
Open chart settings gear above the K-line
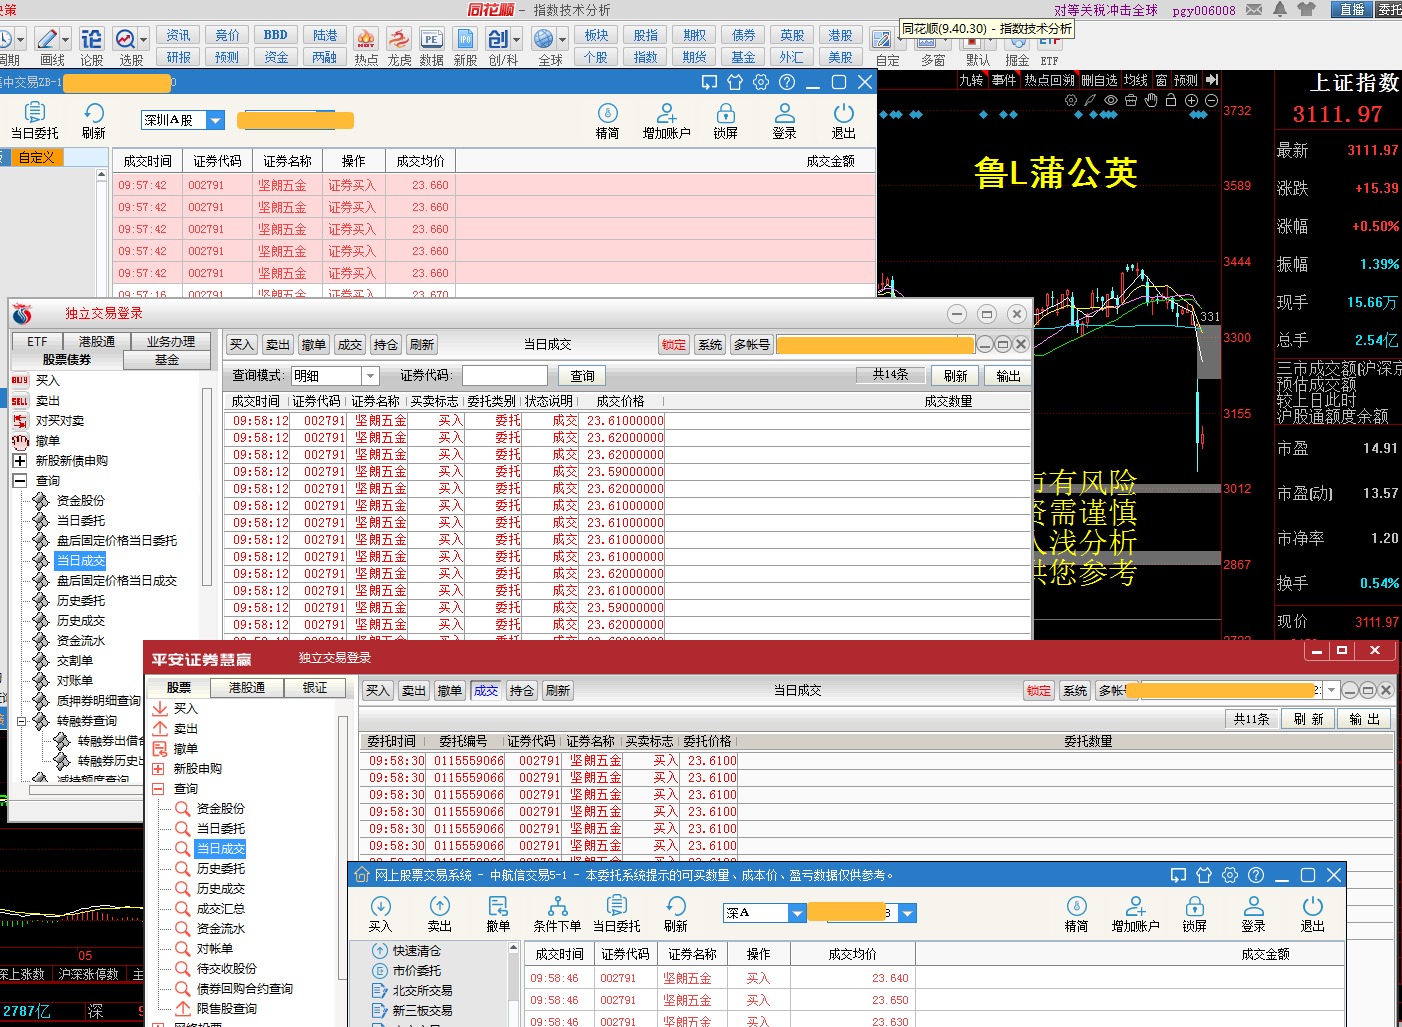pyautogui.click(x=1071, y=100)
